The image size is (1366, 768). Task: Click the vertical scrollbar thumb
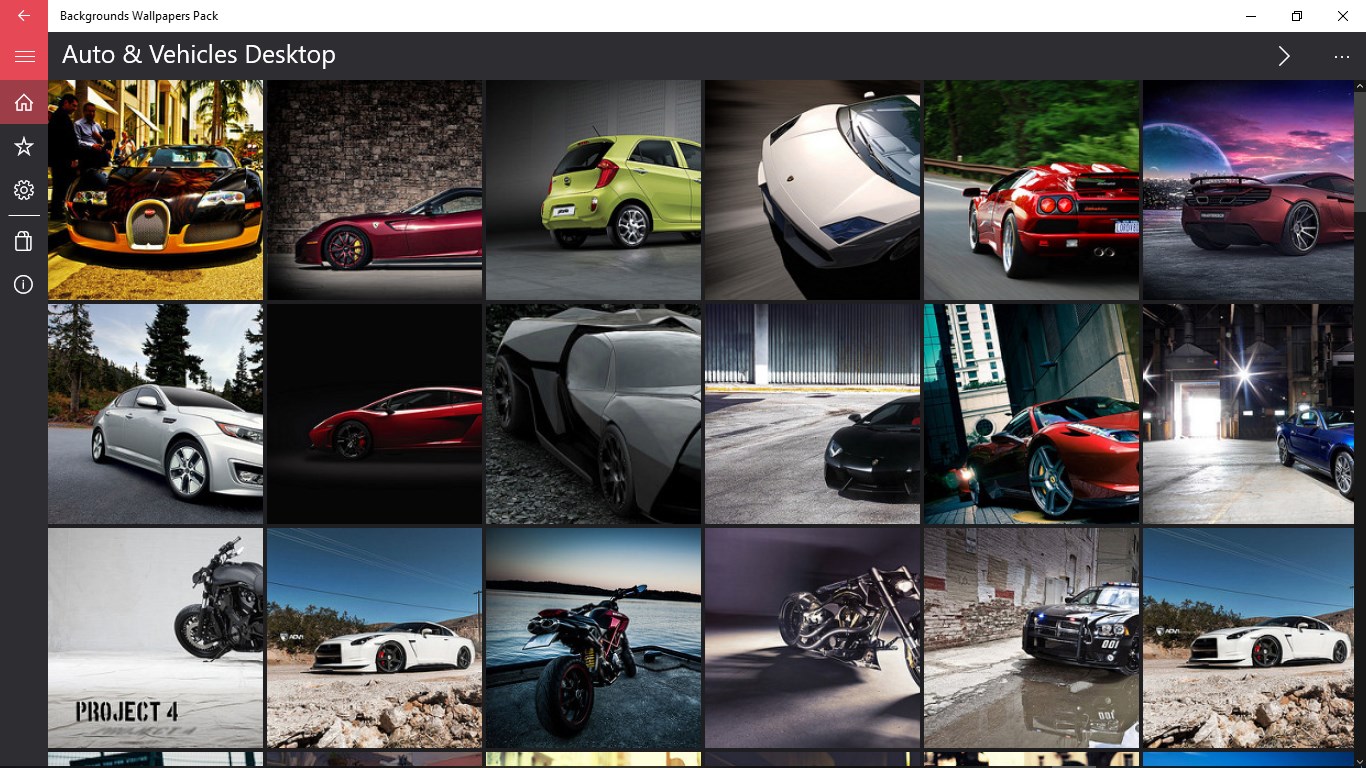pyautogui.click(x=1360, y=150)
